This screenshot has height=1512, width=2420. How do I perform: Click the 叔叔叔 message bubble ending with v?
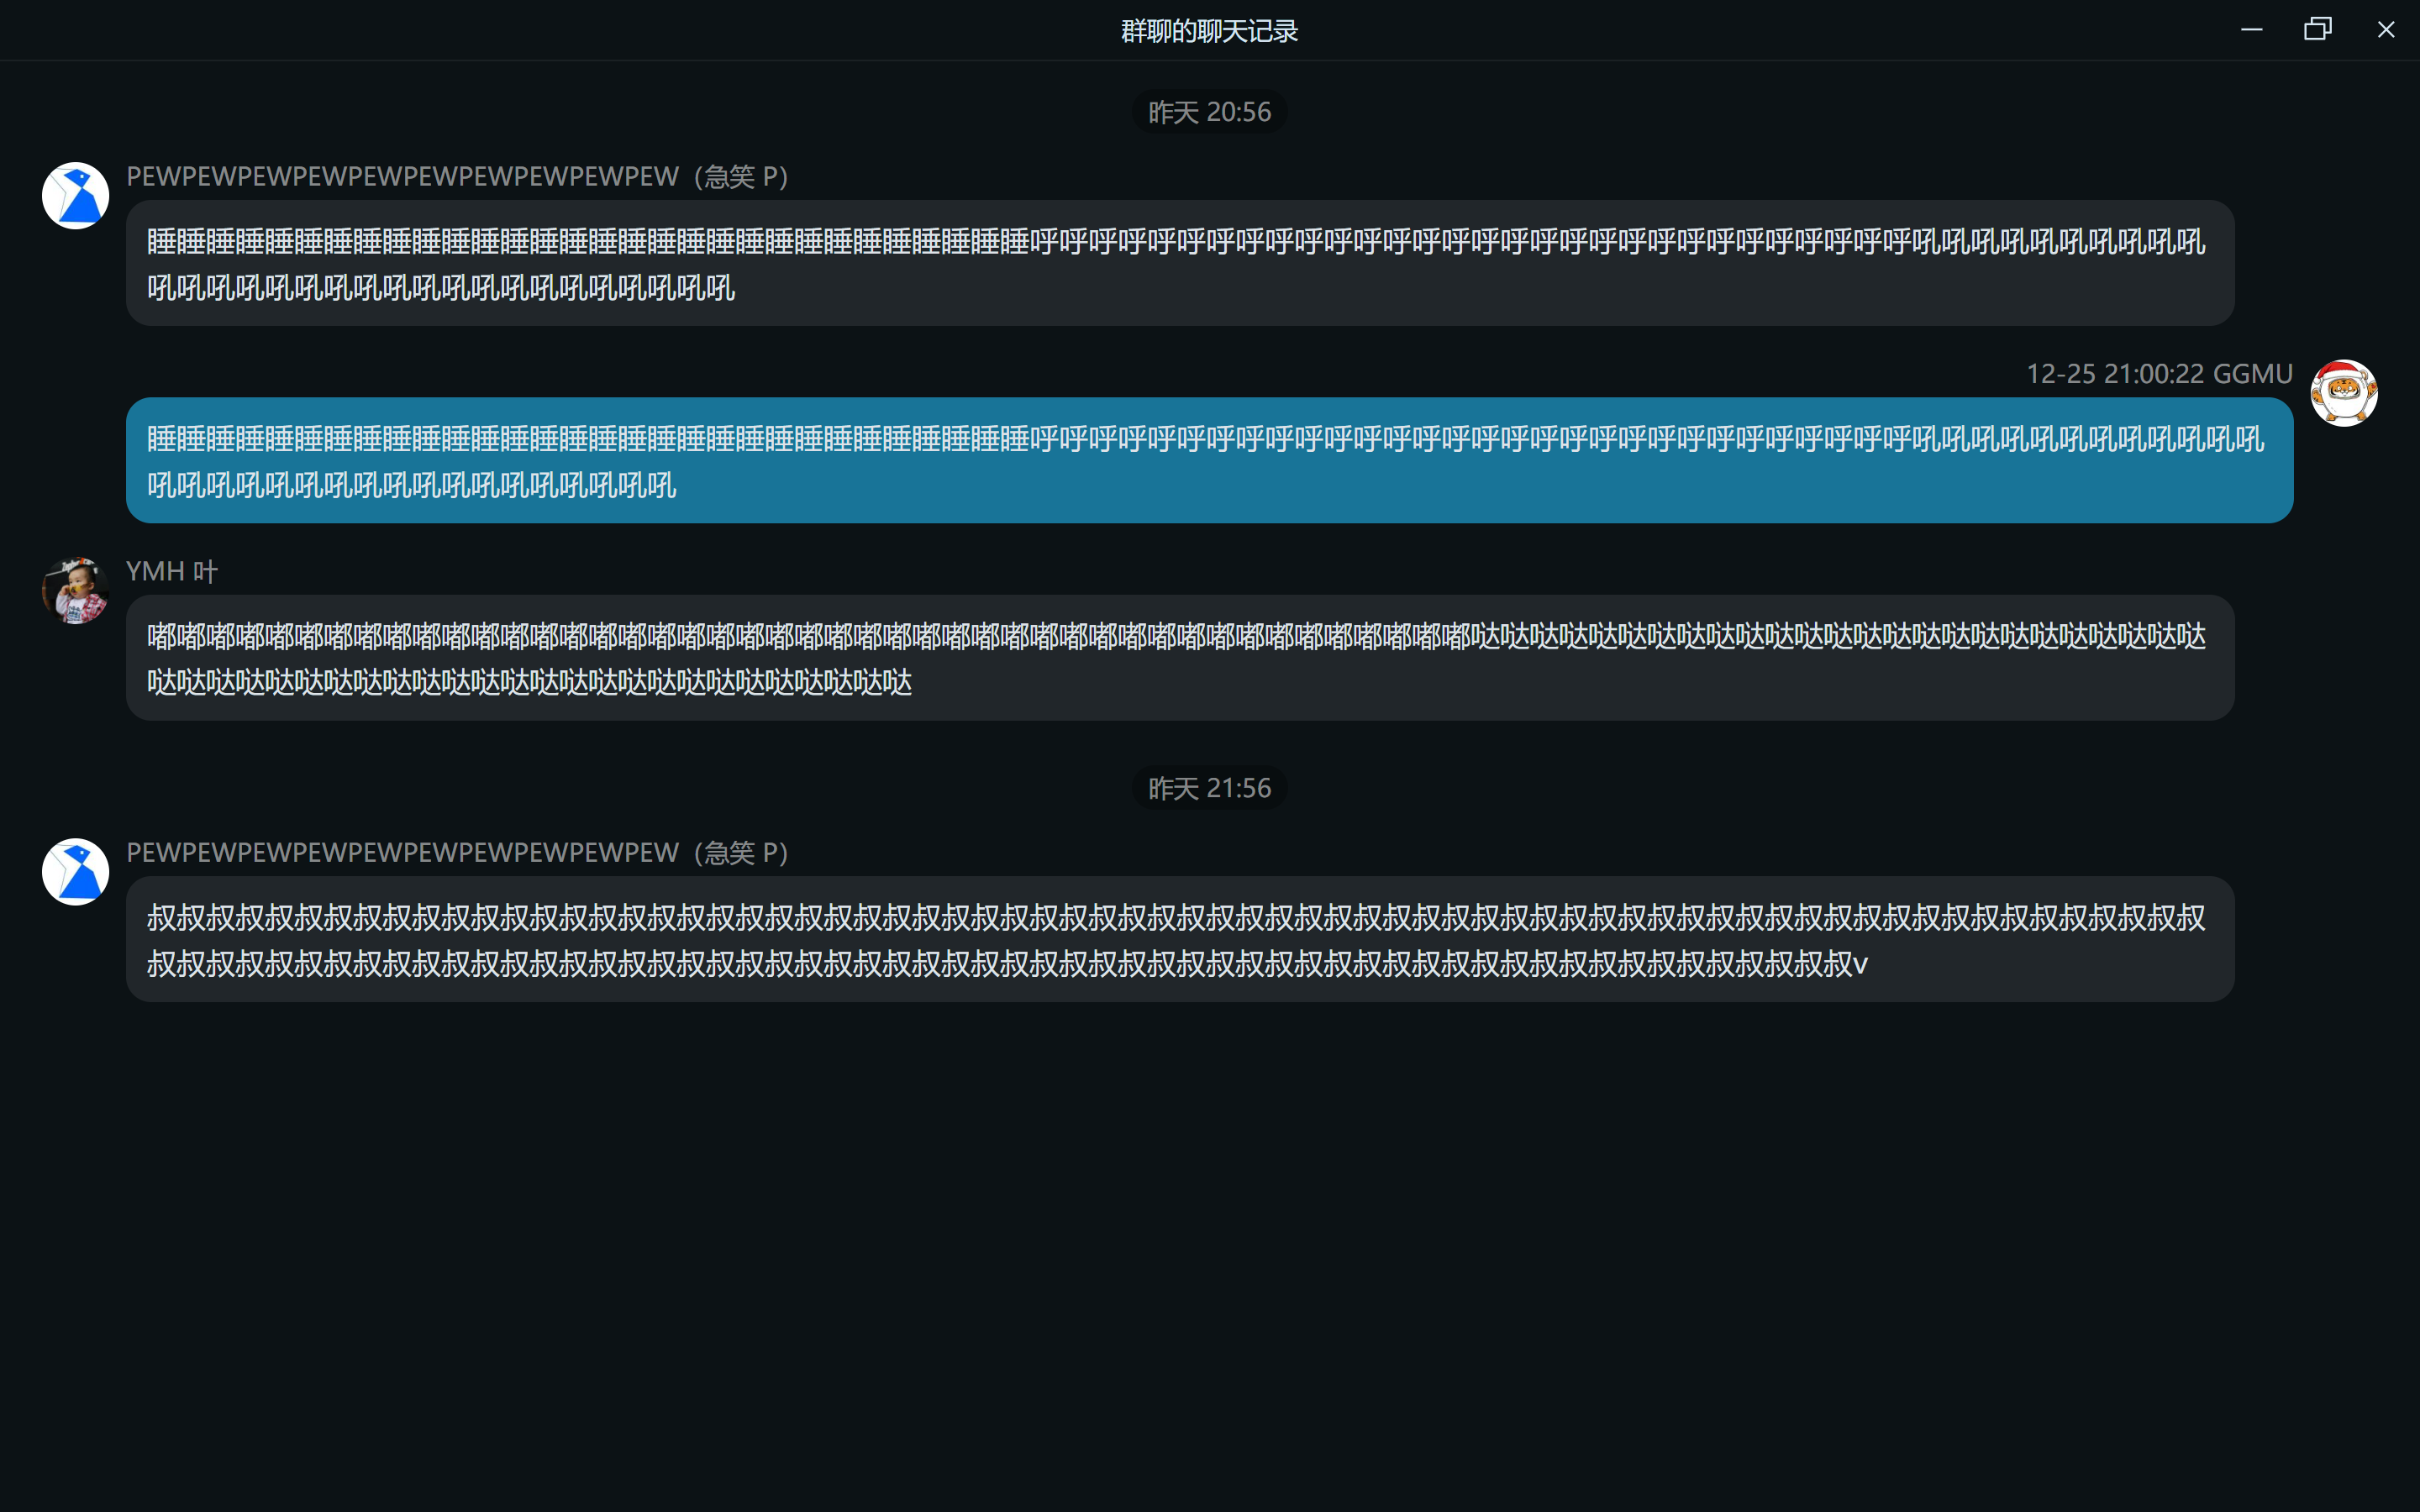coord(1180,939)
